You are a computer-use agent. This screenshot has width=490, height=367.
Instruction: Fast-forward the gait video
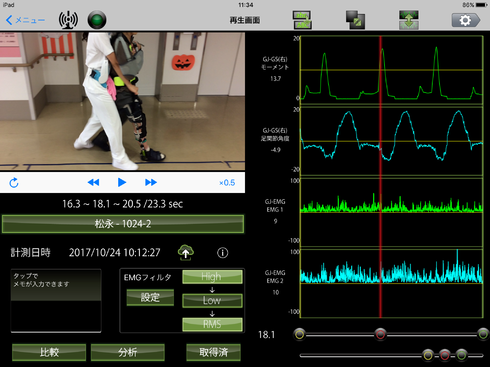151,182
